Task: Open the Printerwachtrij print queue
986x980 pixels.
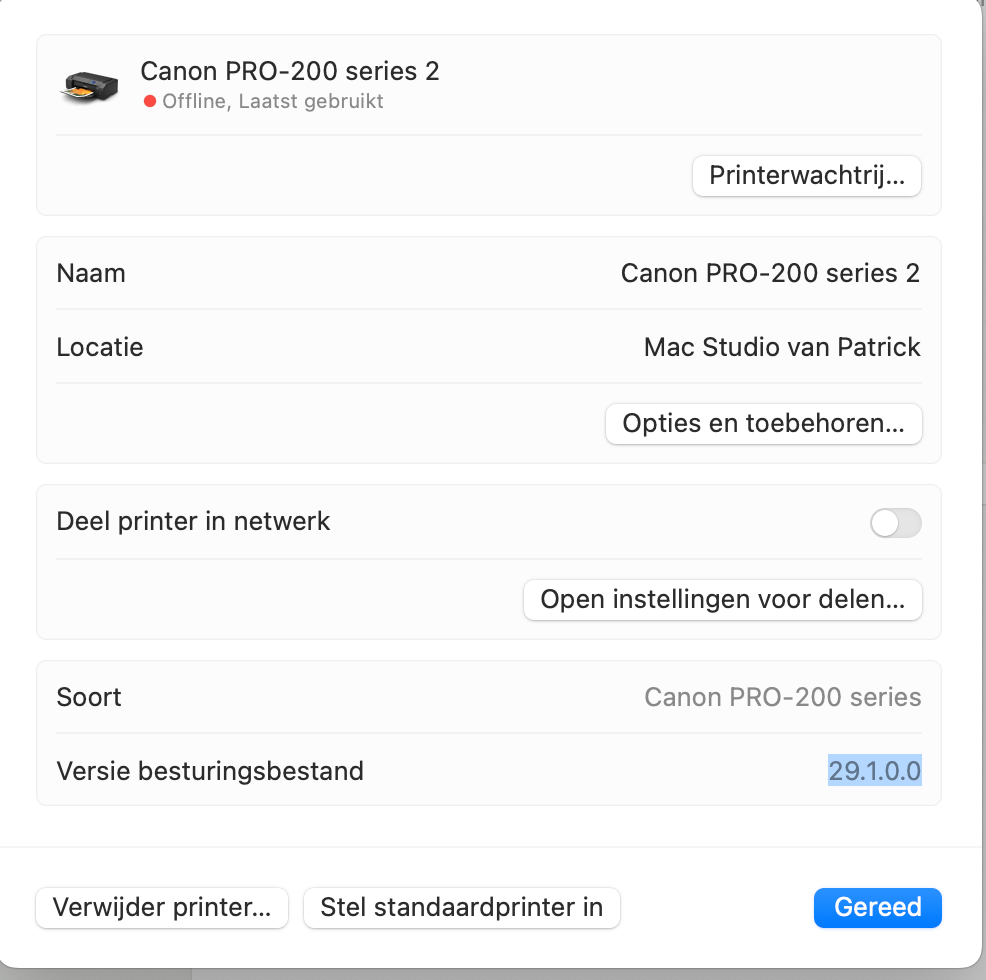Action: pos(806,176)
